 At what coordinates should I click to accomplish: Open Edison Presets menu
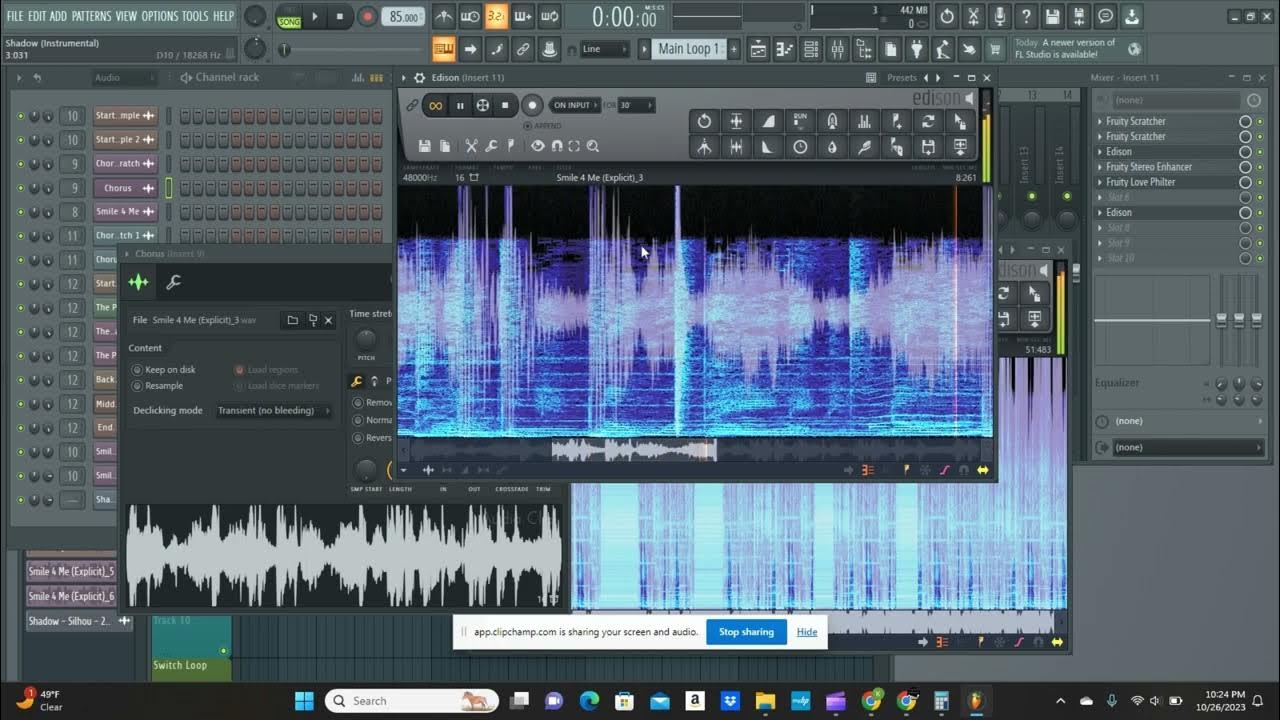(901, 77)
